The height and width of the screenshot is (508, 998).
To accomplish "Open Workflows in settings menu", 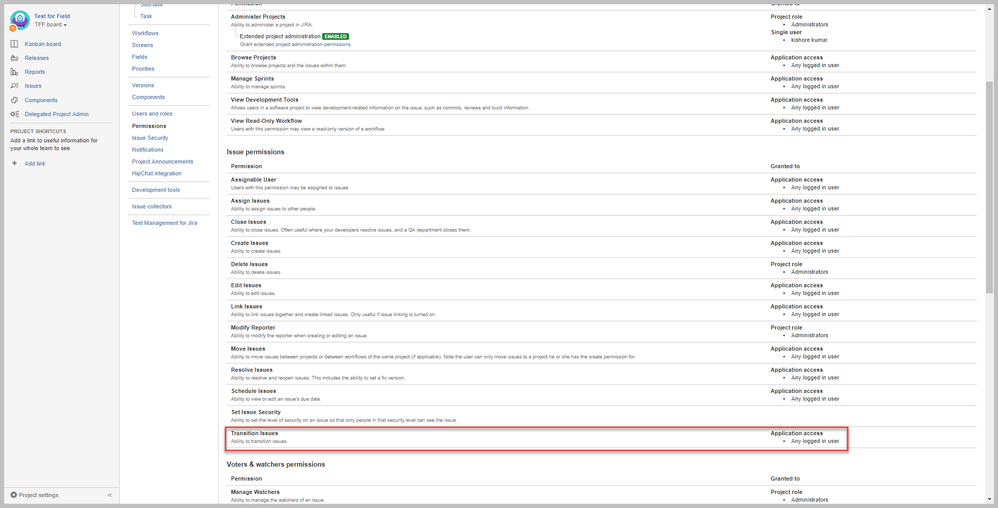I will pyautogui.click(x=145, y=33).
